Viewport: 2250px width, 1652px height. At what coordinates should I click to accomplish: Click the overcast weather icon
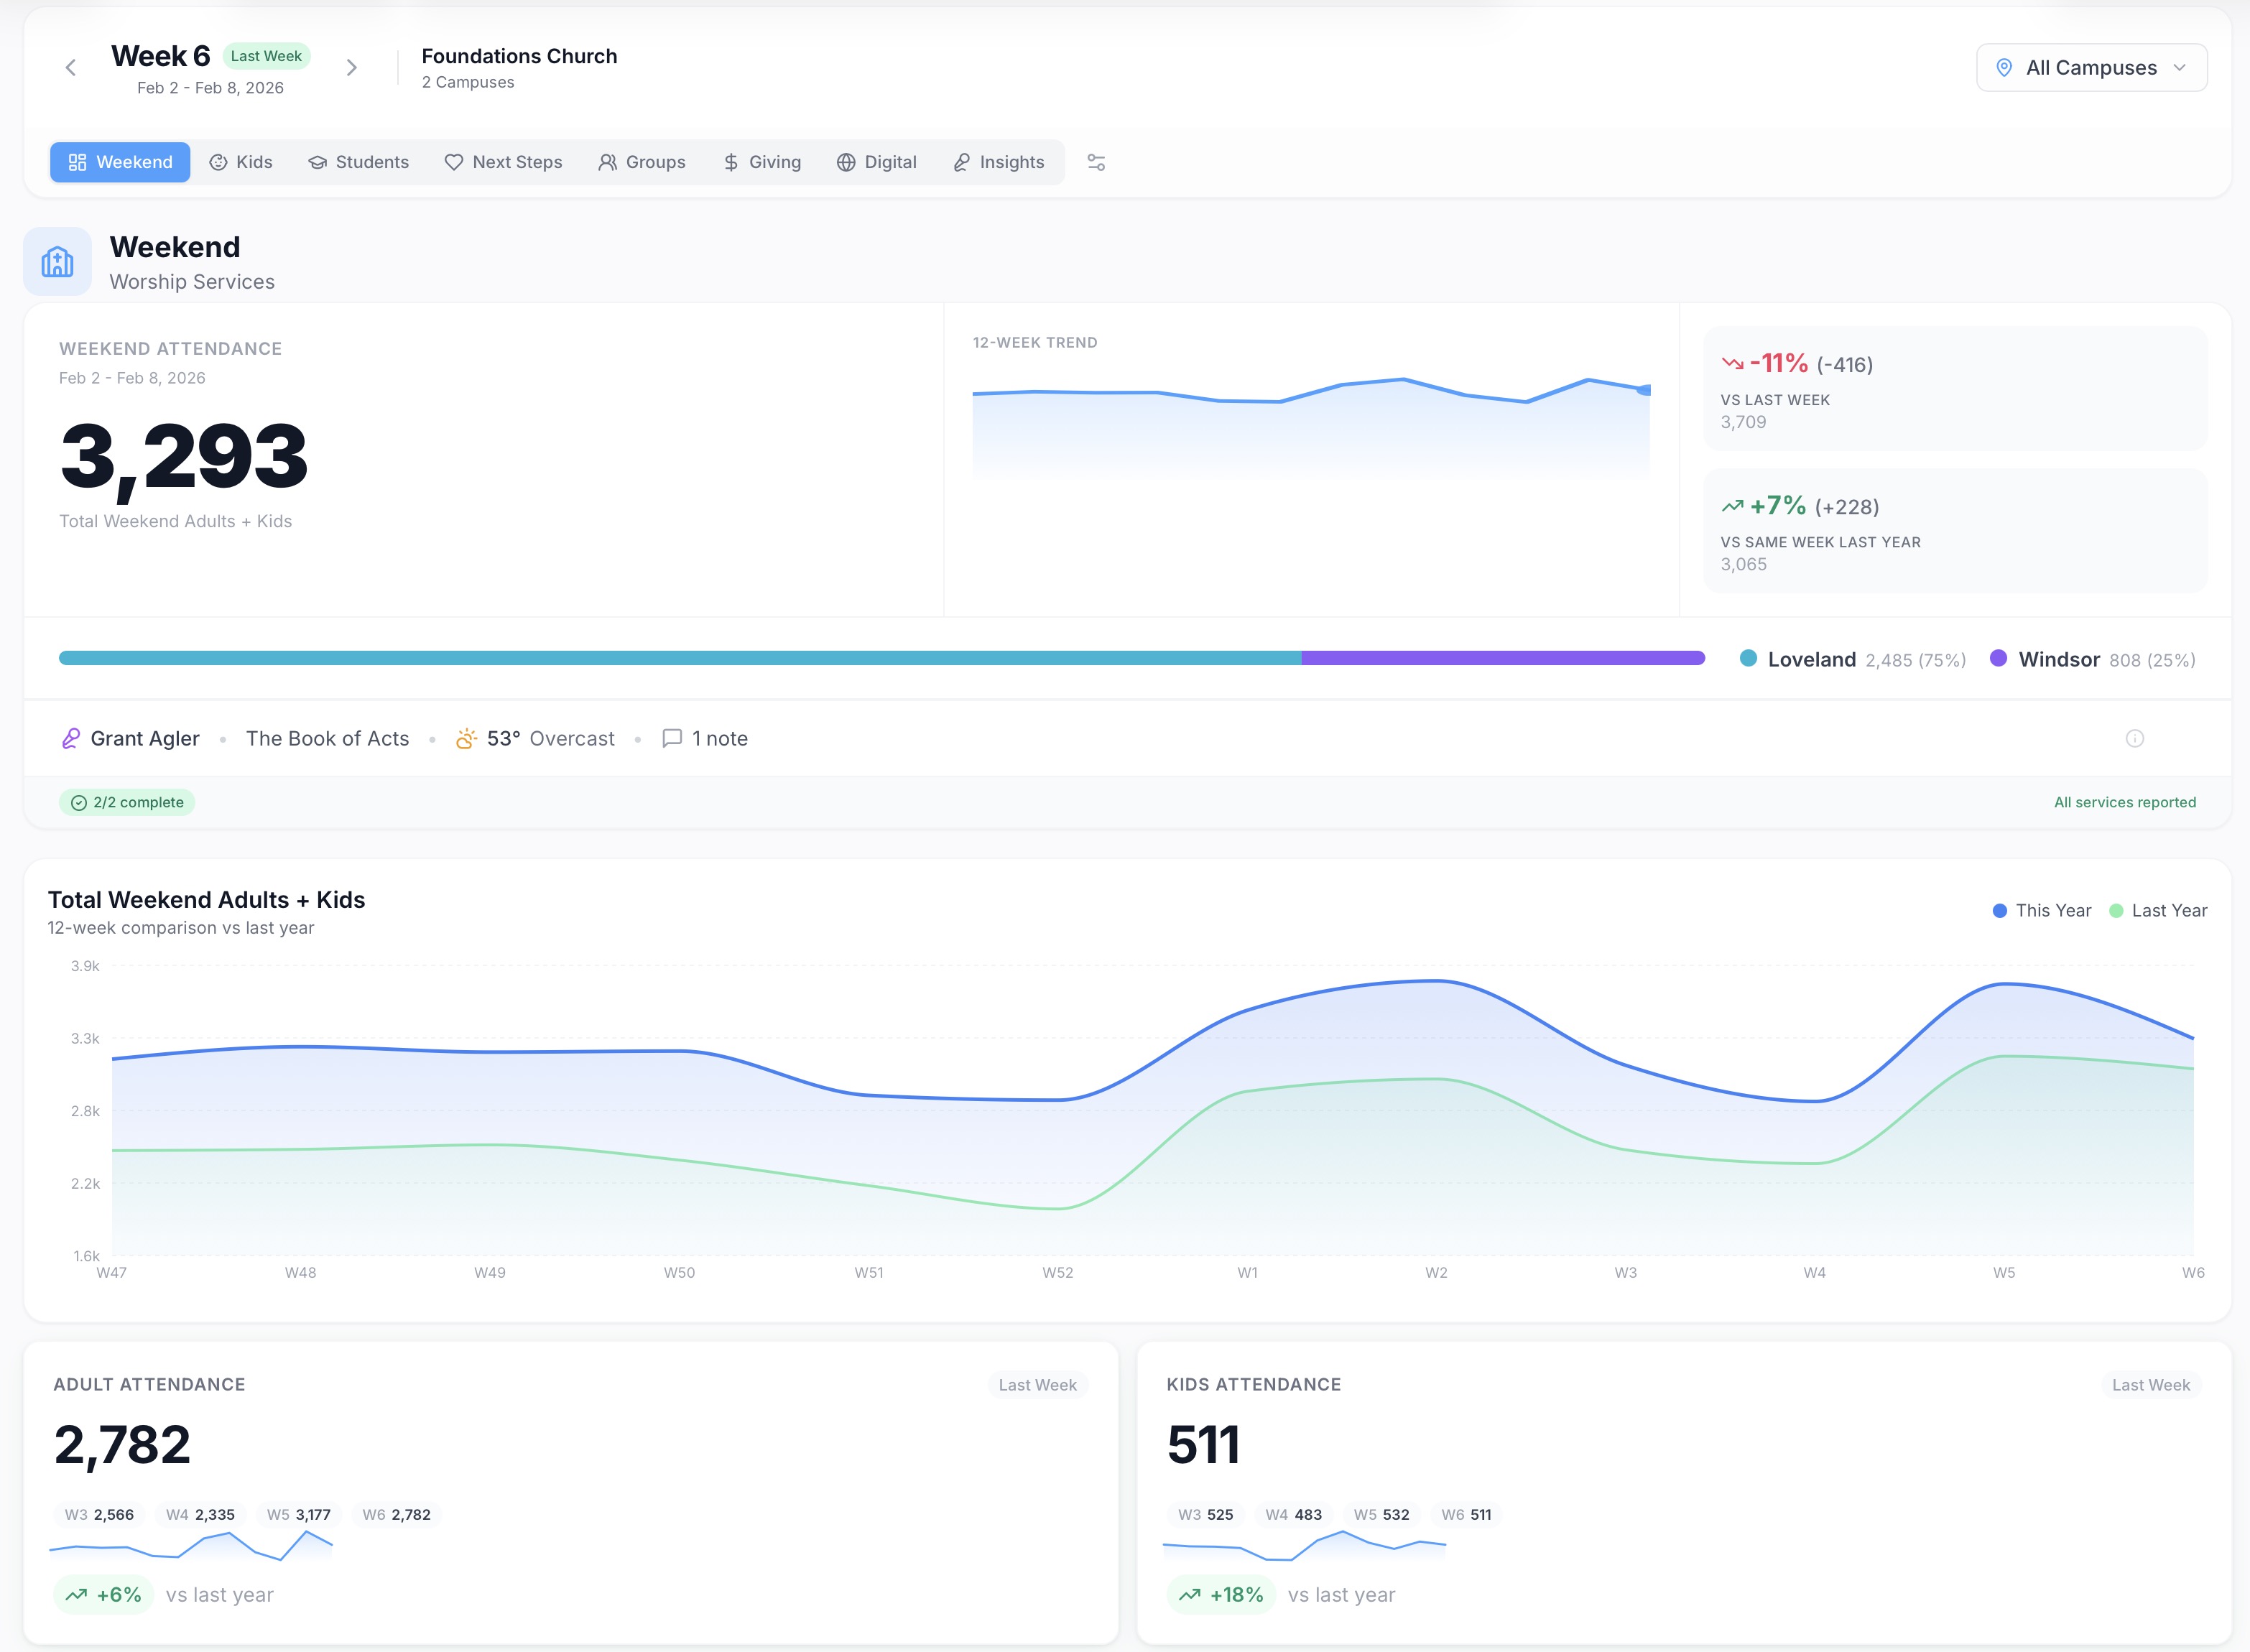pos(466,738)
